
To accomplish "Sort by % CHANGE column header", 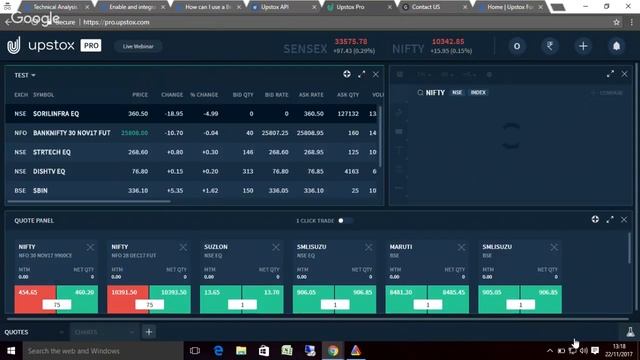I will [204, 95].
